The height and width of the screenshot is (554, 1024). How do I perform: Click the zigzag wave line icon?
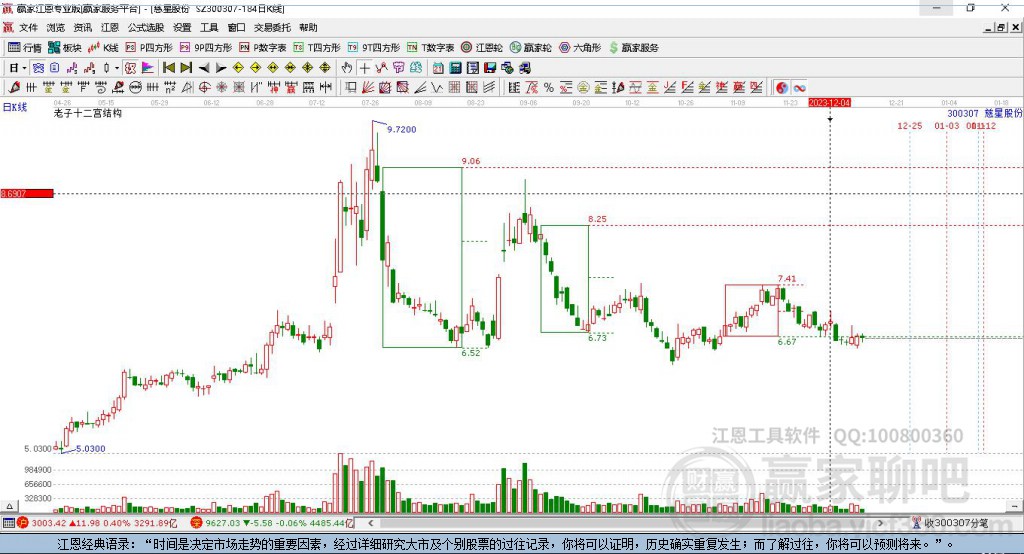click(x=437, y=88)
